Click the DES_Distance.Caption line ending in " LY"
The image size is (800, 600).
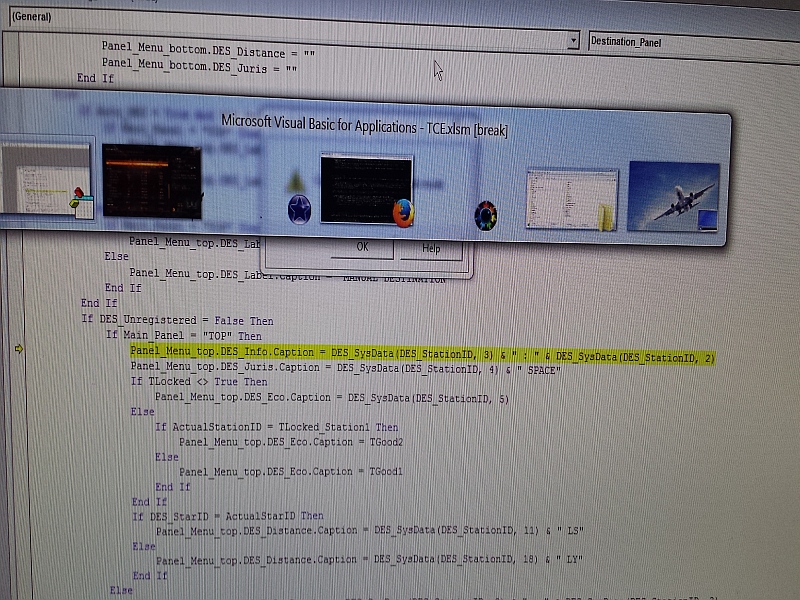pos(369,560)
